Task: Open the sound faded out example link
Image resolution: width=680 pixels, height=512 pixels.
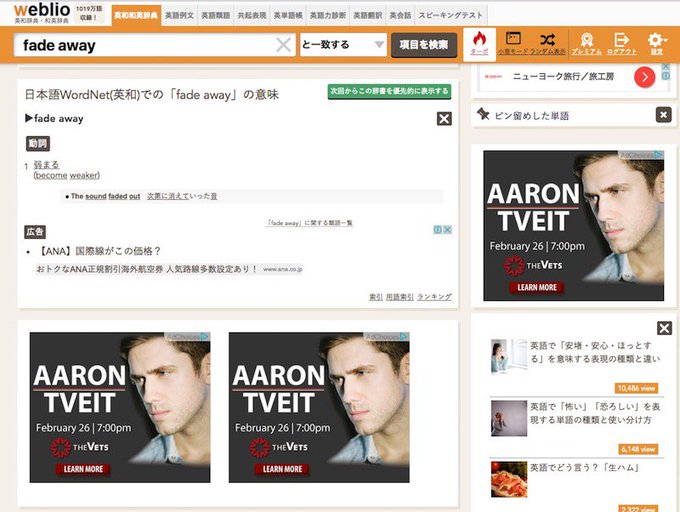Action: (113, 196)
